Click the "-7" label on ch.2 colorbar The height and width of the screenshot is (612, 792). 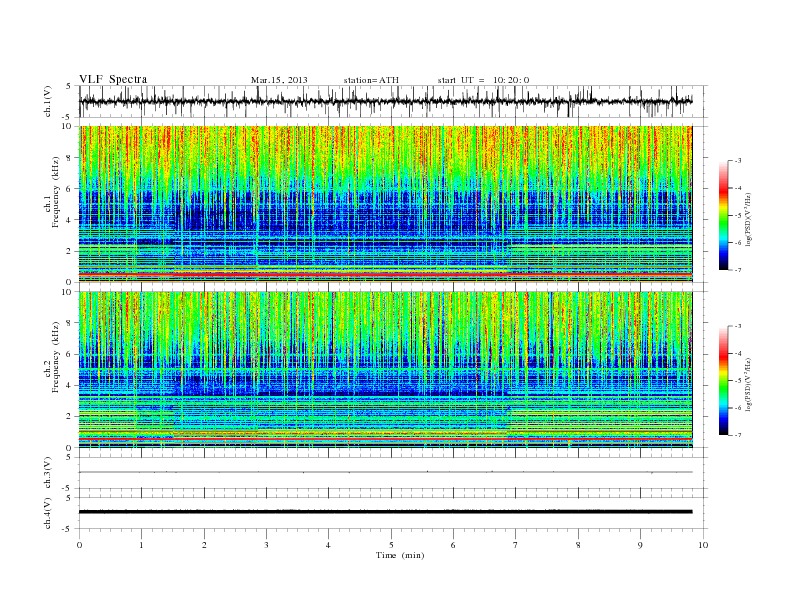pyautogui.click(x=738, y=435)
